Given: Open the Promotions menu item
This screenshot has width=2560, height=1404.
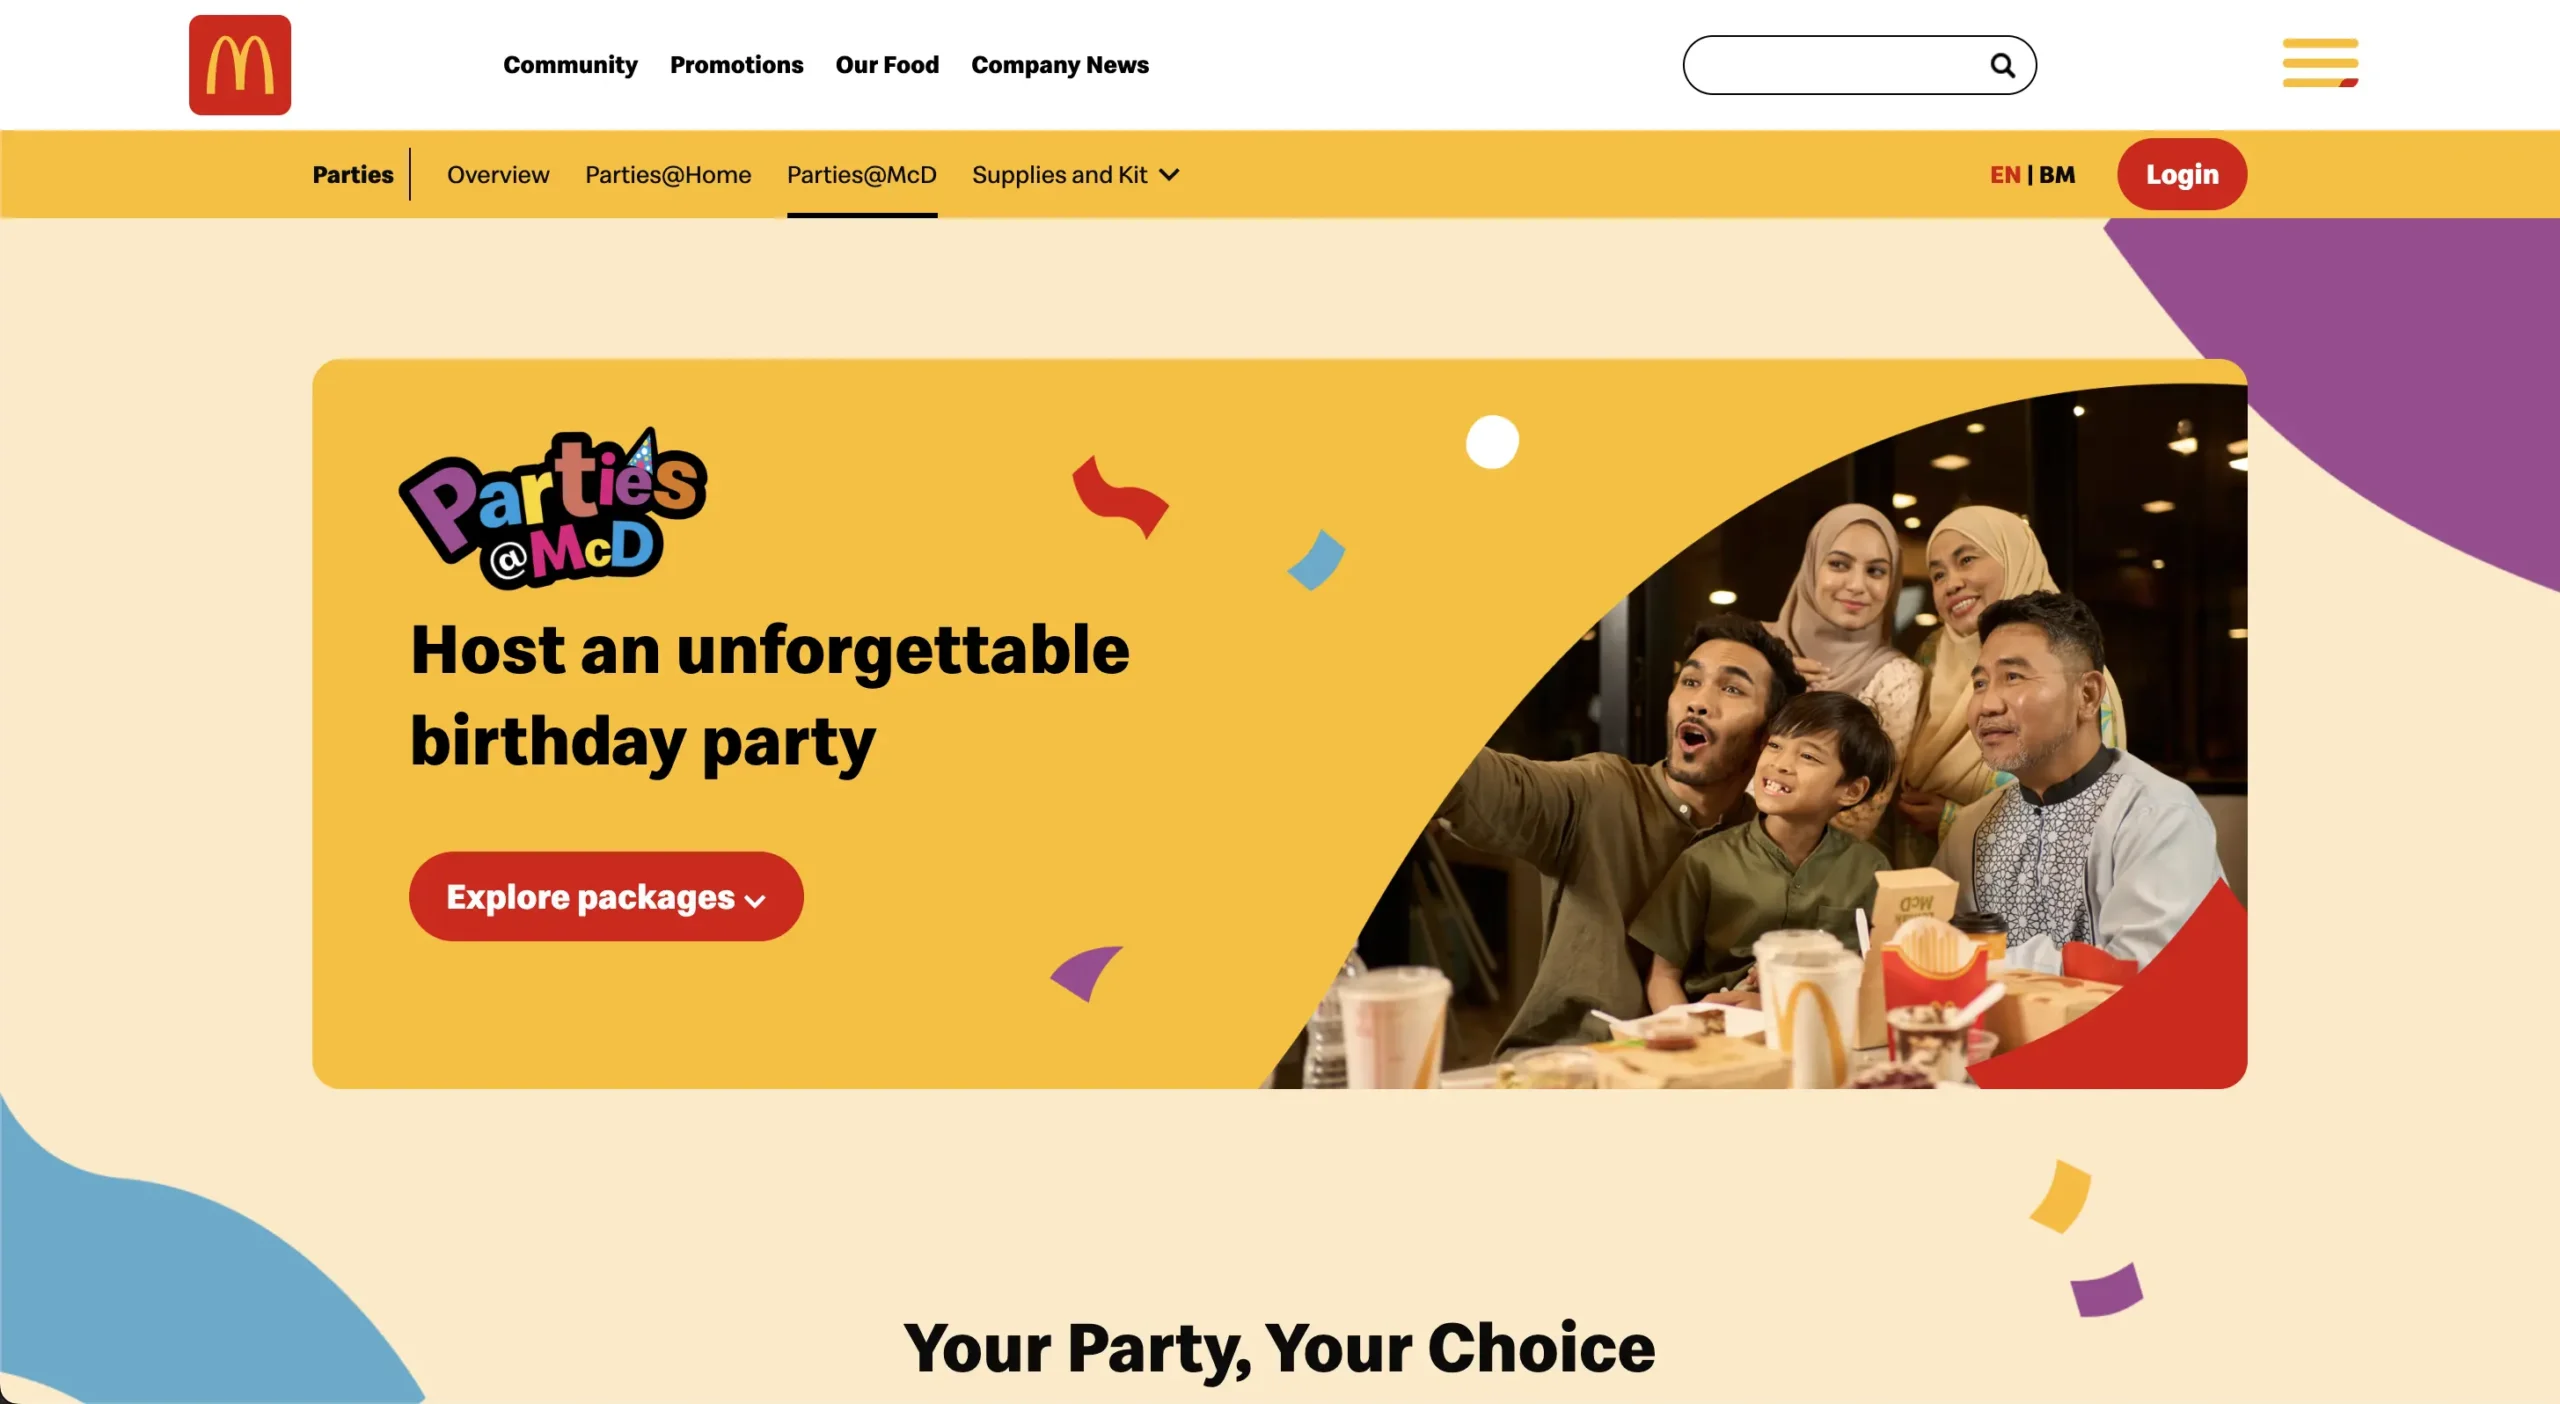Looking at the screenshot, I should [737, 65].
